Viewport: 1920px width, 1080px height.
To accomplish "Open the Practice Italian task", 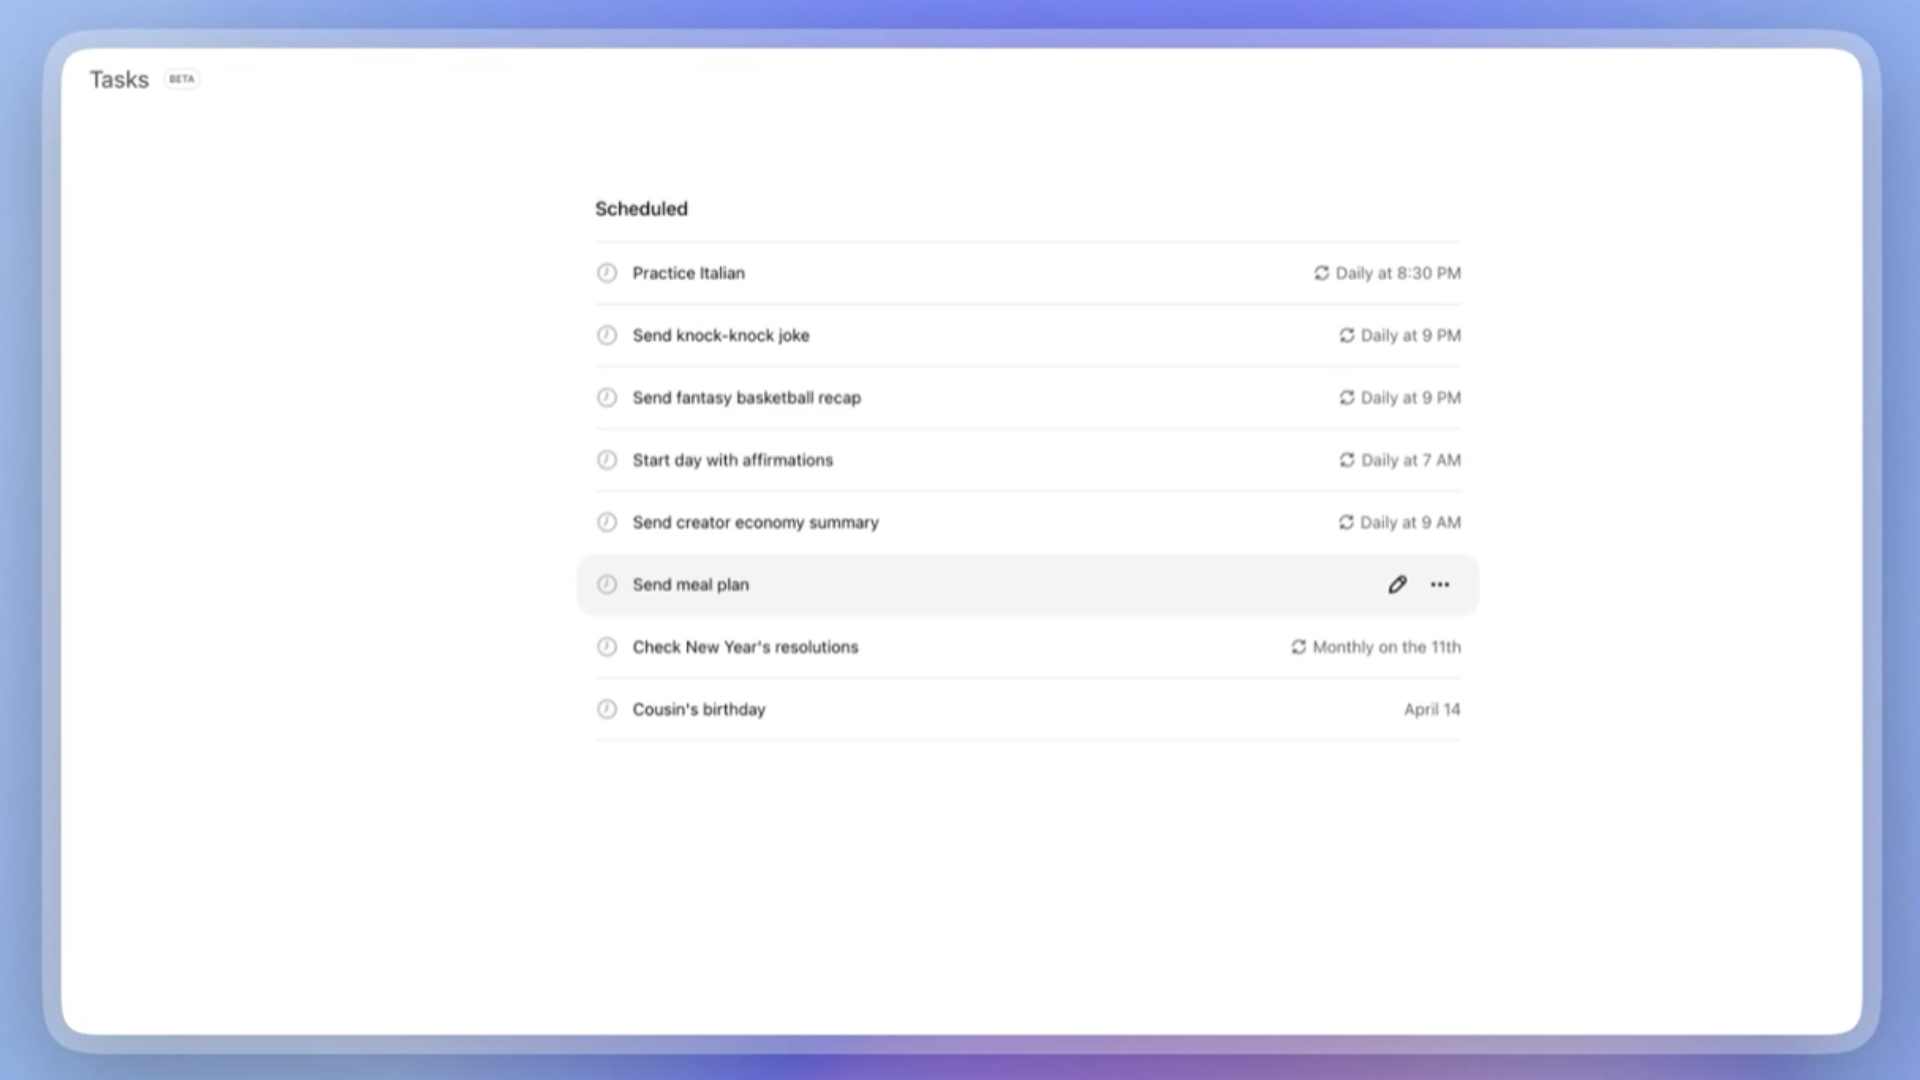I will pos(688,273).
